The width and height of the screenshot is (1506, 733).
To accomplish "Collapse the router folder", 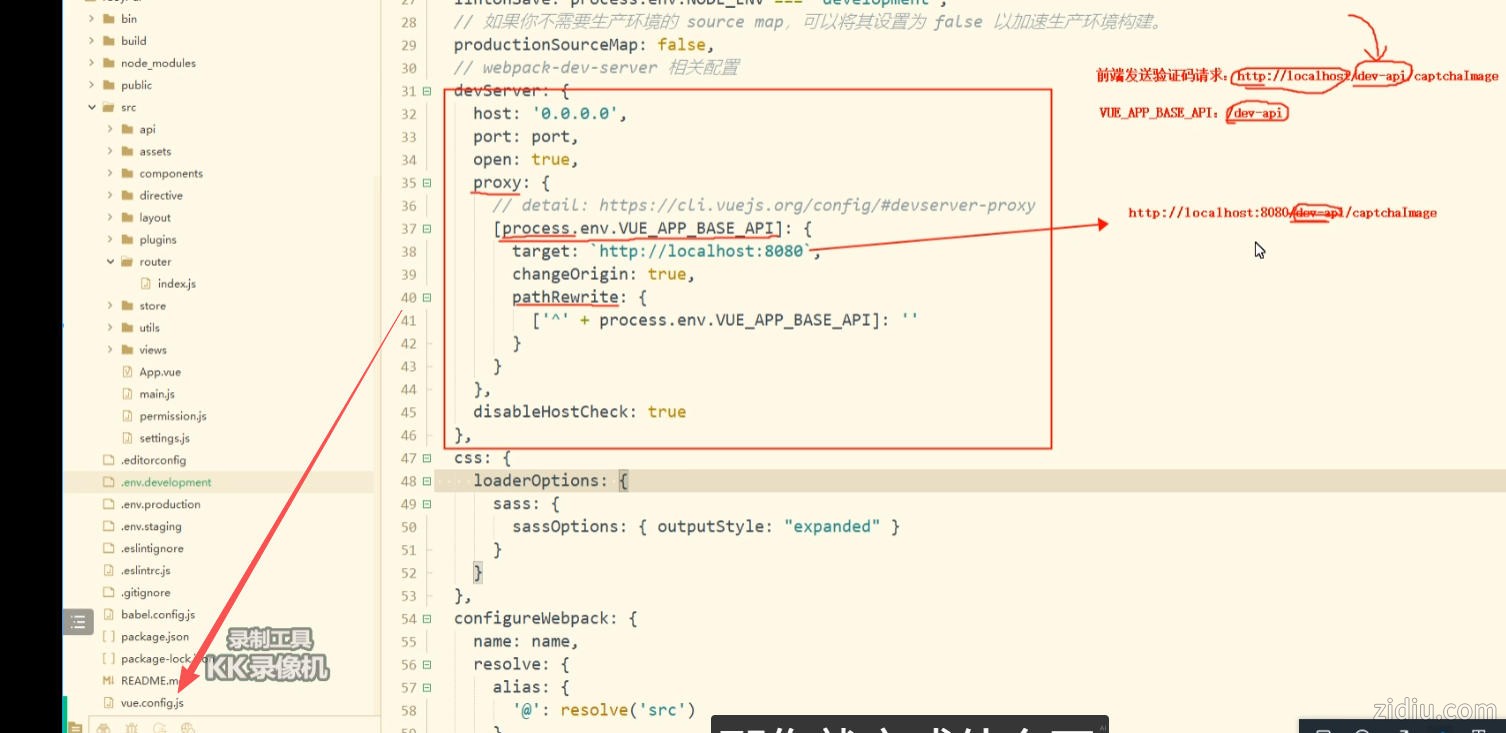I will 110,262.
